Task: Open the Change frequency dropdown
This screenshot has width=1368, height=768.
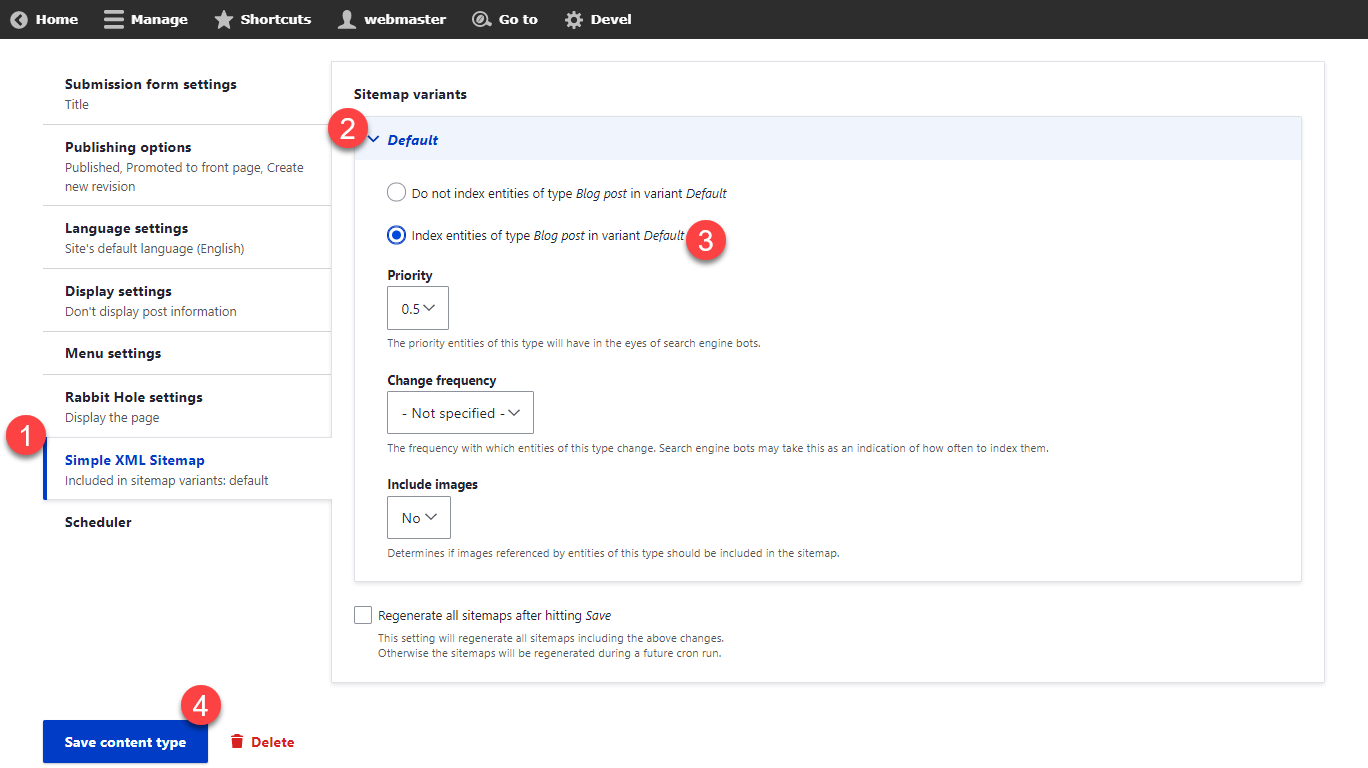Action: coord(460,413)
